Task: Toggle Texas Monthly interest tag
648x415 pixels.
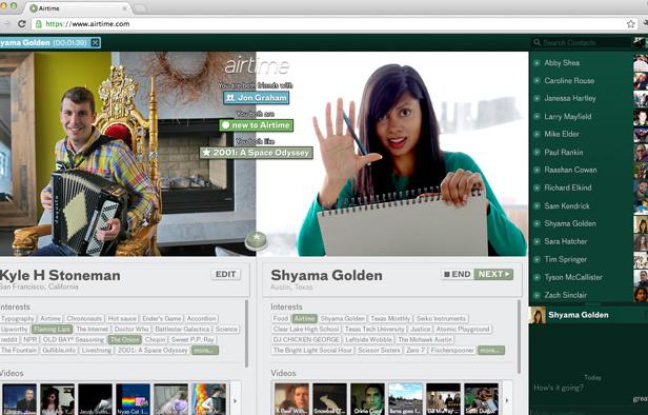Action: [x=390, y=319]
